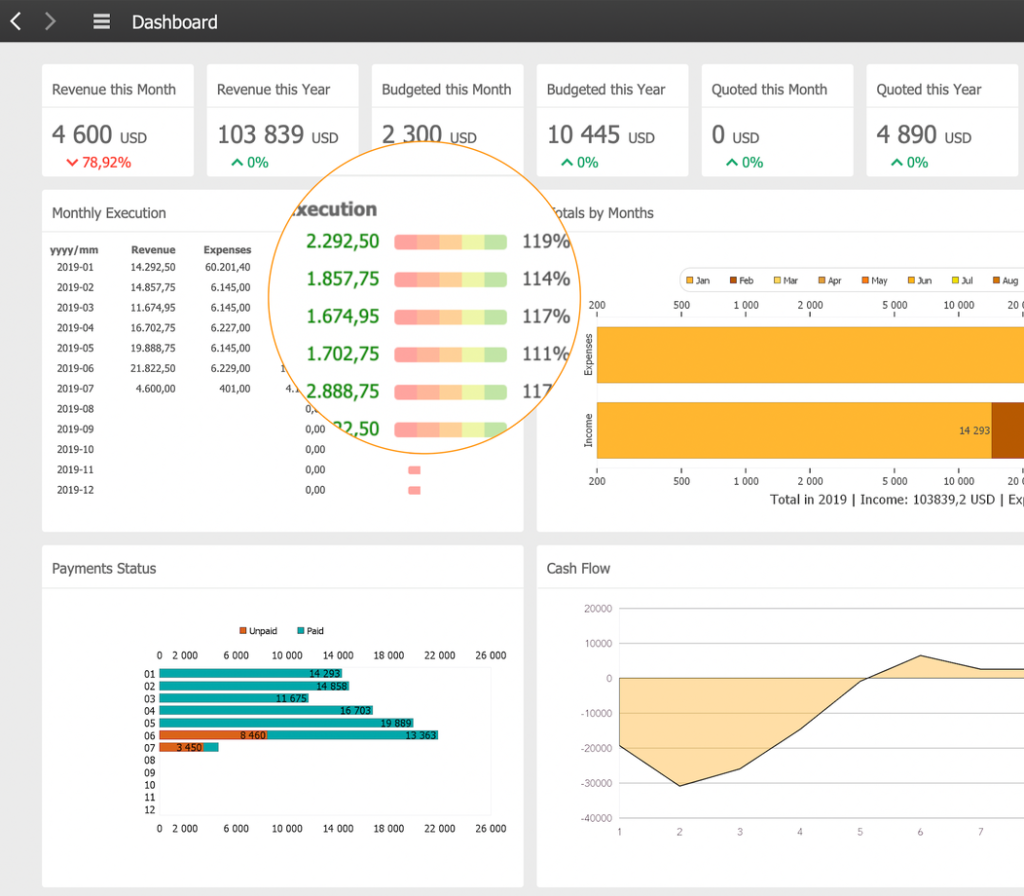Click the Revenue column header
1024x896 pixels.
153,250
